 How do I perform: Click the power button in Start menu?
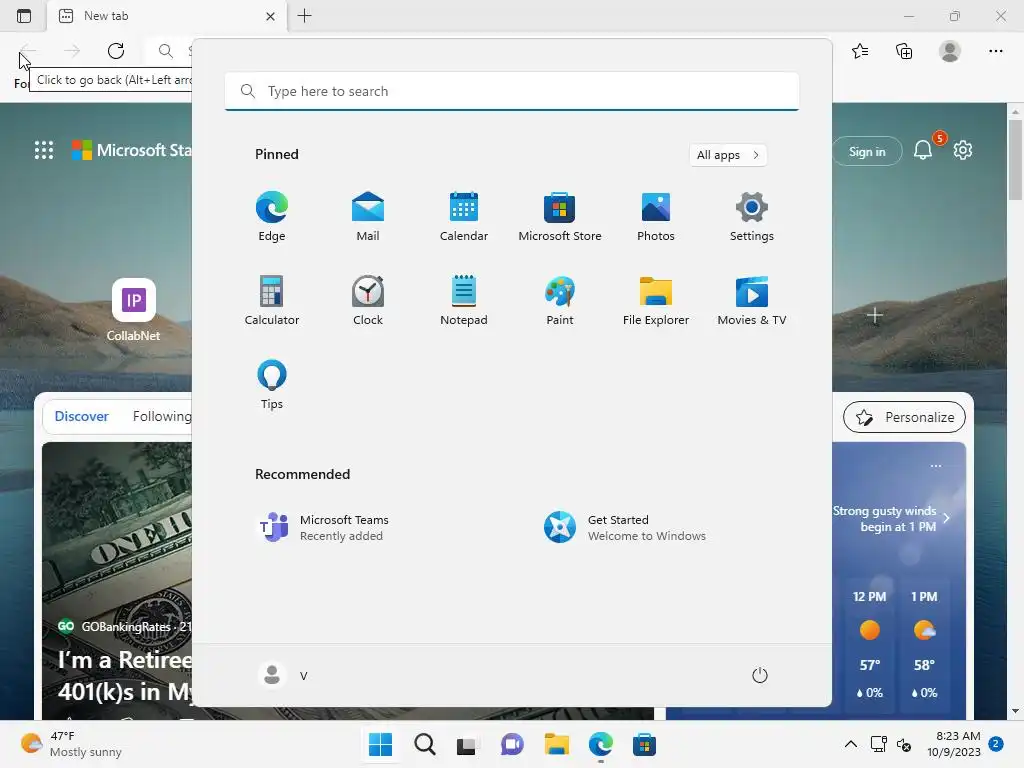coord(760,675)
